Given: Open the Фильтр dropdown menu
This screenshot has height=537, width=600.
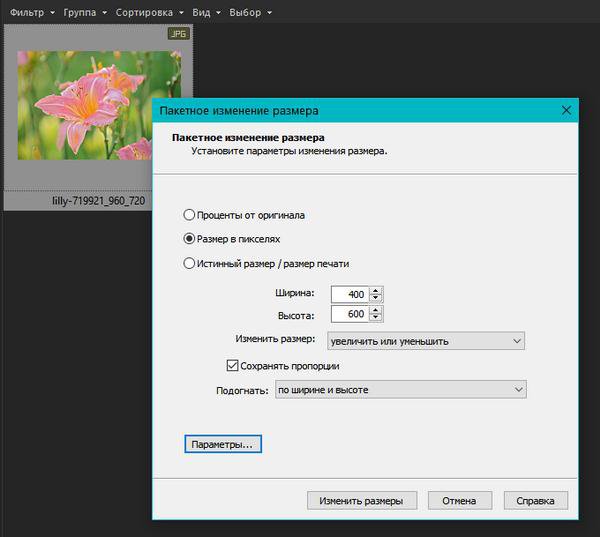Looking at the screenshot, I should click(32, 13).
